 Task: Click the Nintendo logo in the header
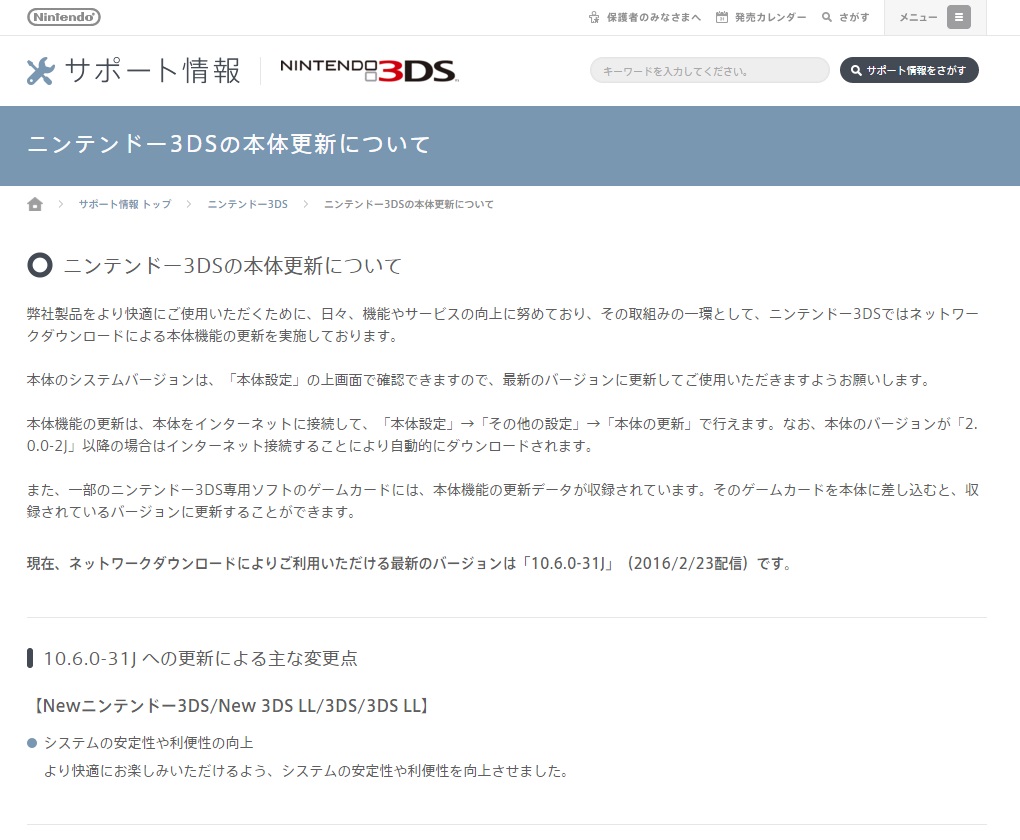point(64,17)
